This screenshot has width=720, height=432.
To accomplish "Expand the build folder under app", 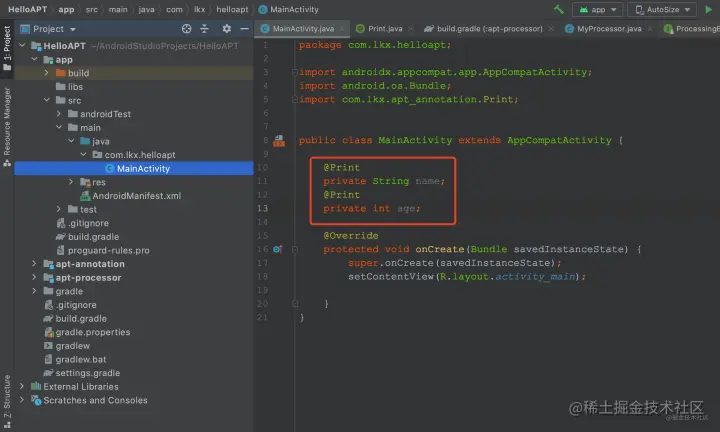I will pos(46,73).
